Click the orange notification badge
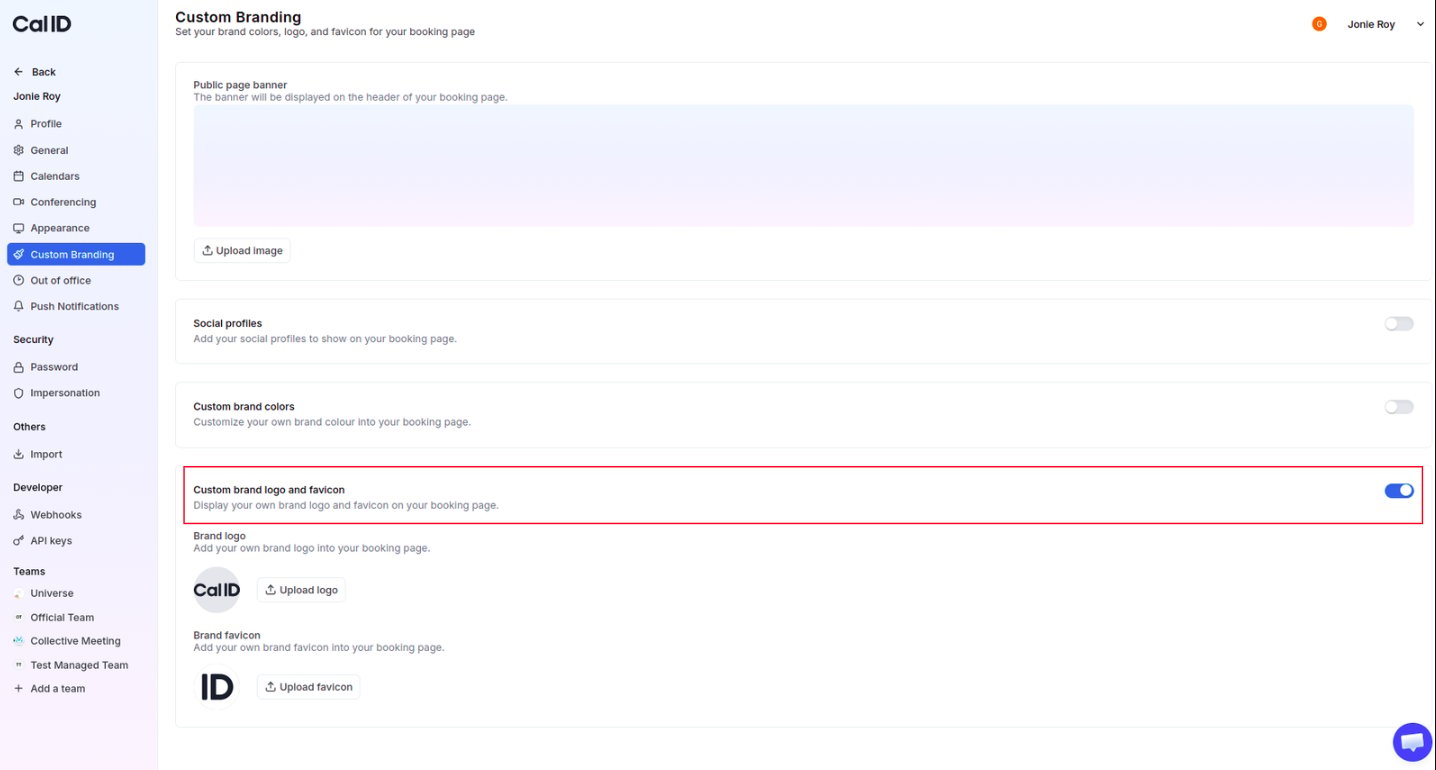Viewport: 1436px width, 770px height. [1319, 24]
